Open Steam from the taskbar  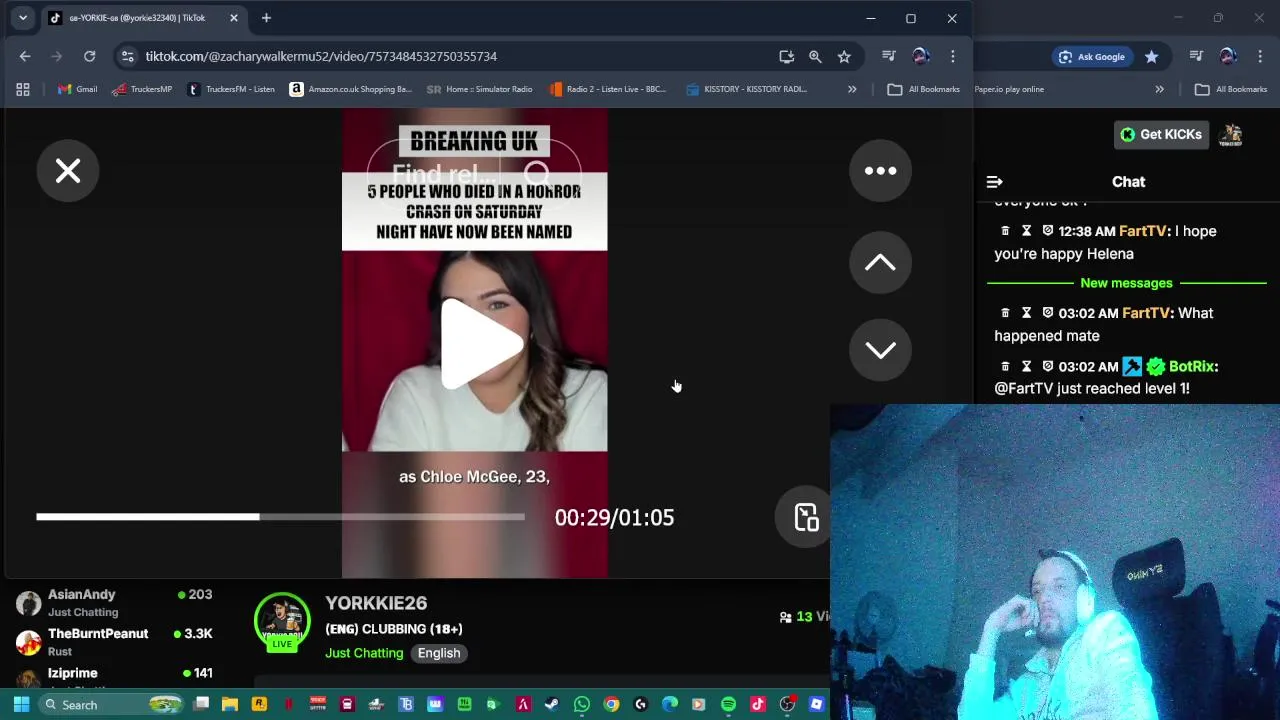551,704
